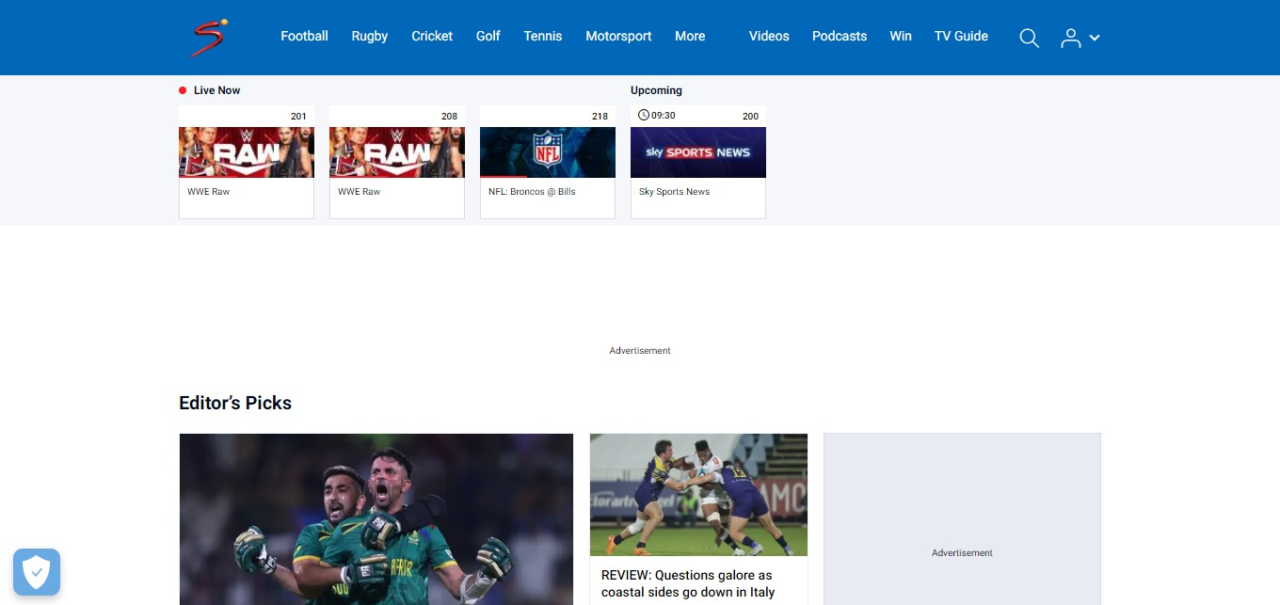Open WWE Raw on channel 201

[x=246, y=162]
